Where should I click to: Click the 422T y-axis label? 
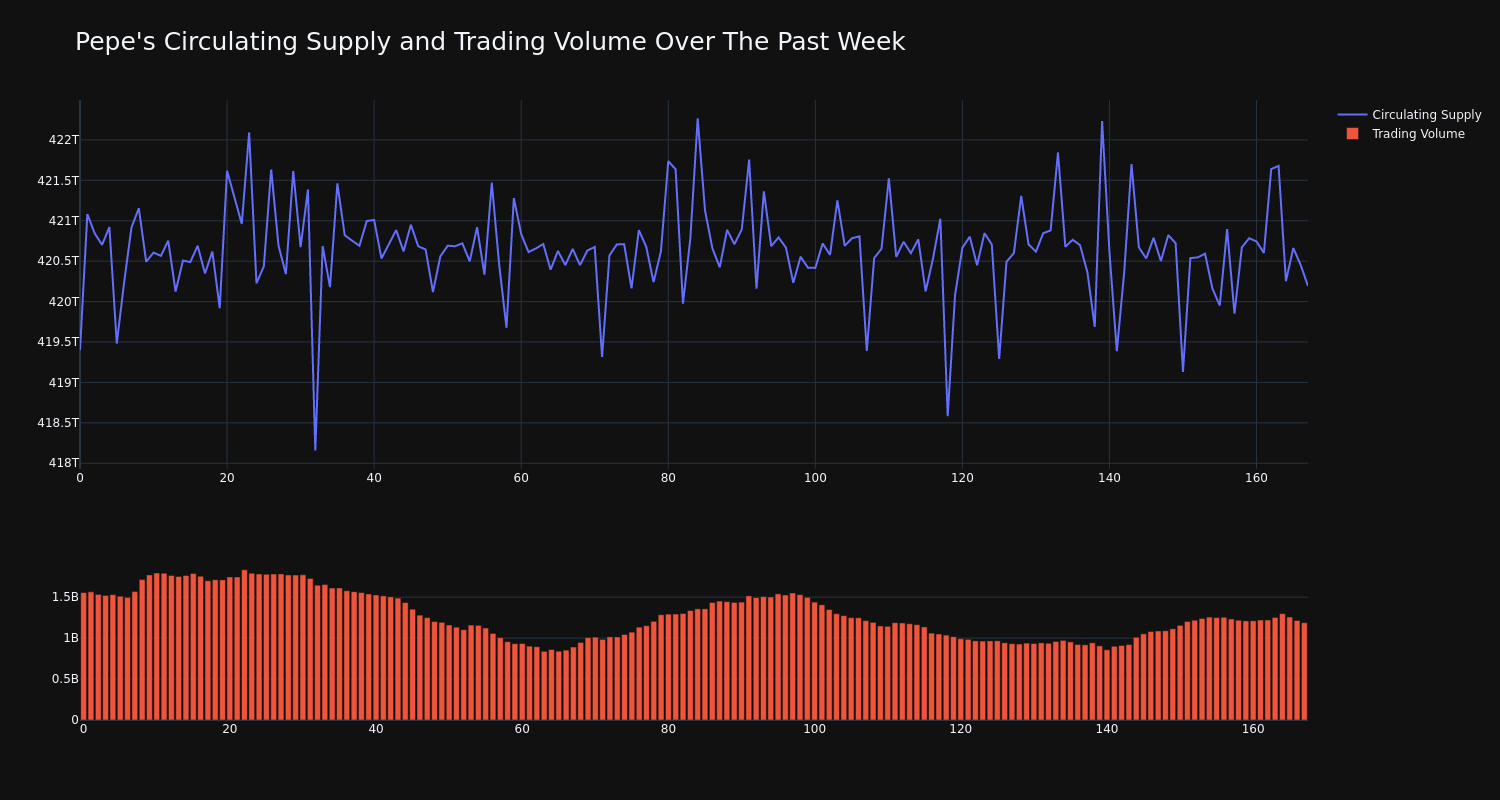pos(63,140)
